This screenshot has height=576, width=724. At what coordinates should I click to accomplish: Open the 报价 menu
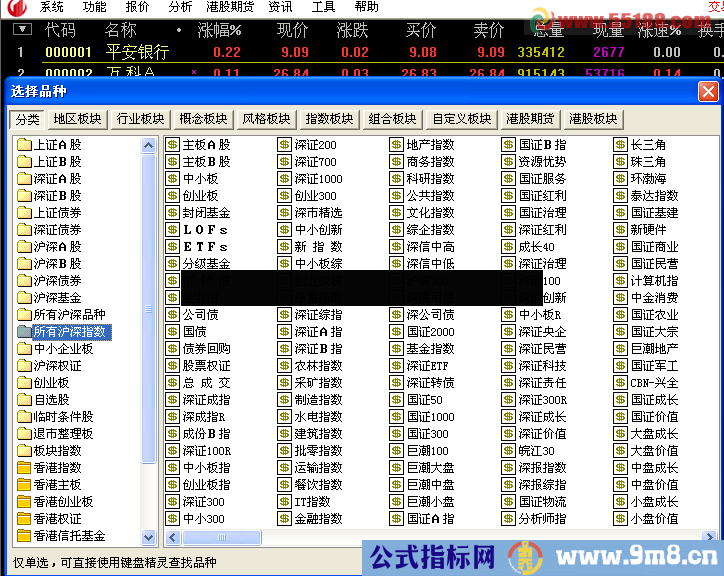137,7
